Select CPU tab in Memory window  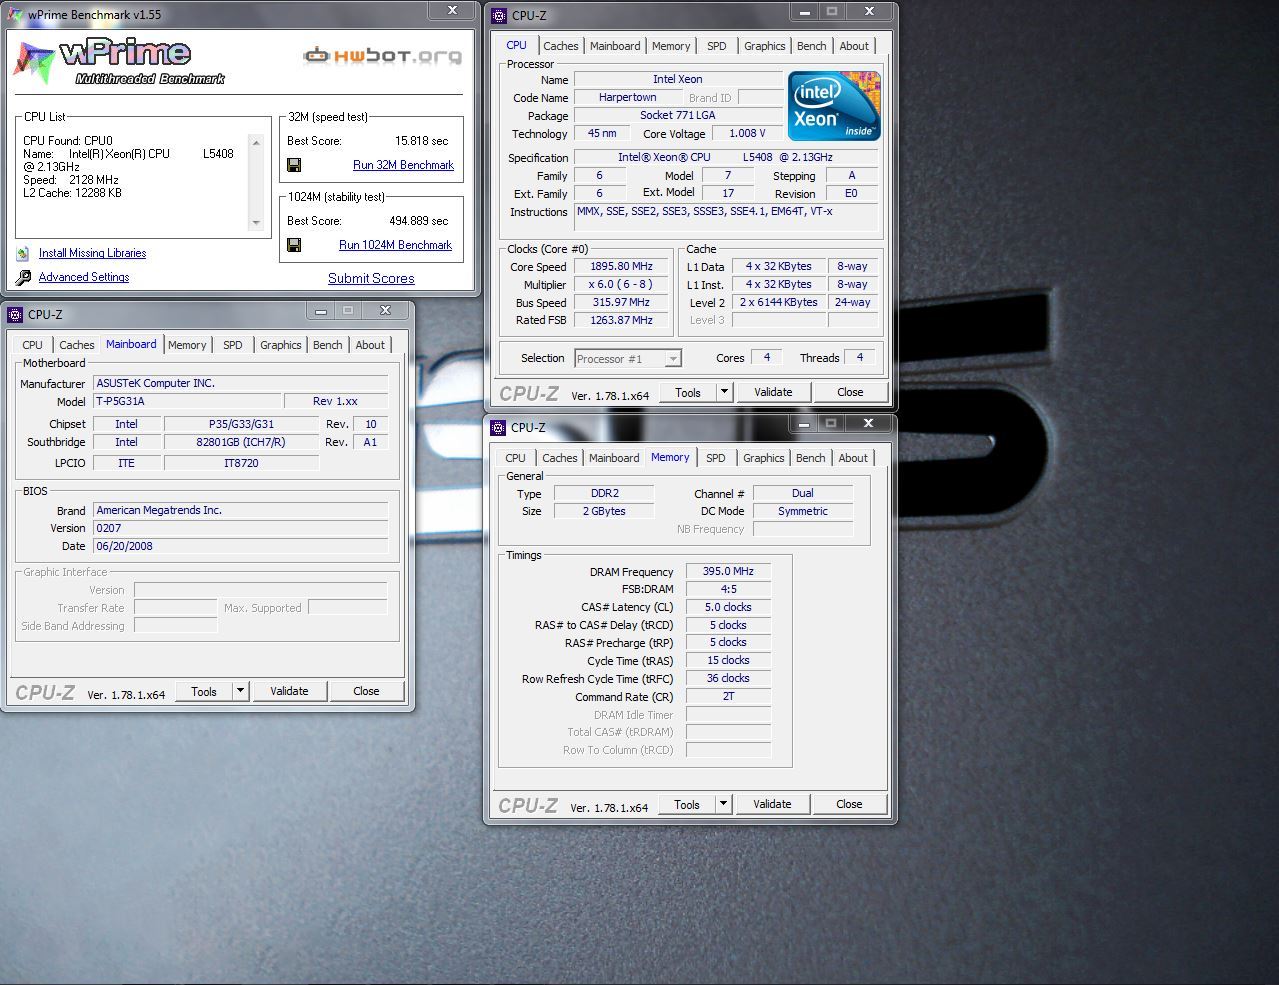coord(515,458)
